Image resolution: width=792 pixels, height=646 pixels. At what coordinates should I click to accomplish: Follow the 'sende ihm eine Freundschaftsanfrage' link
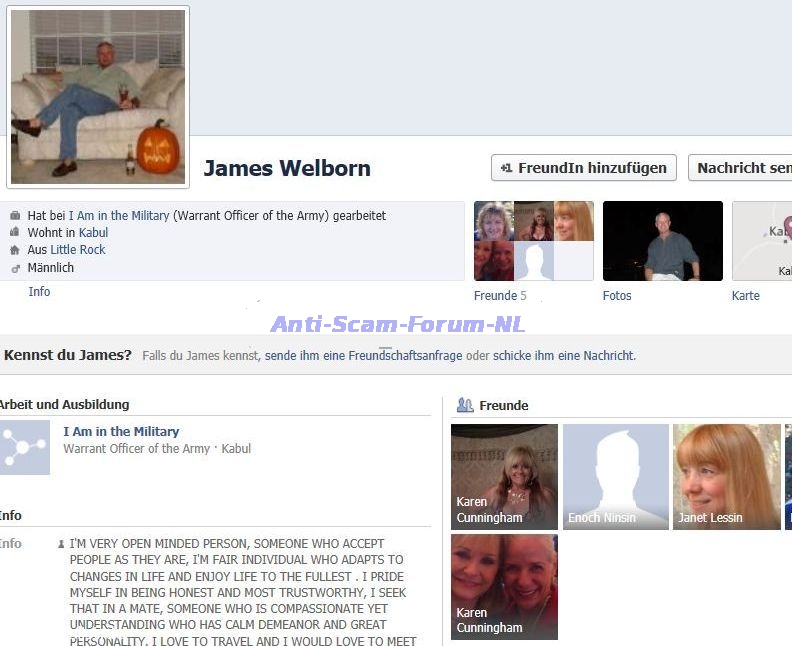[363, 355]
